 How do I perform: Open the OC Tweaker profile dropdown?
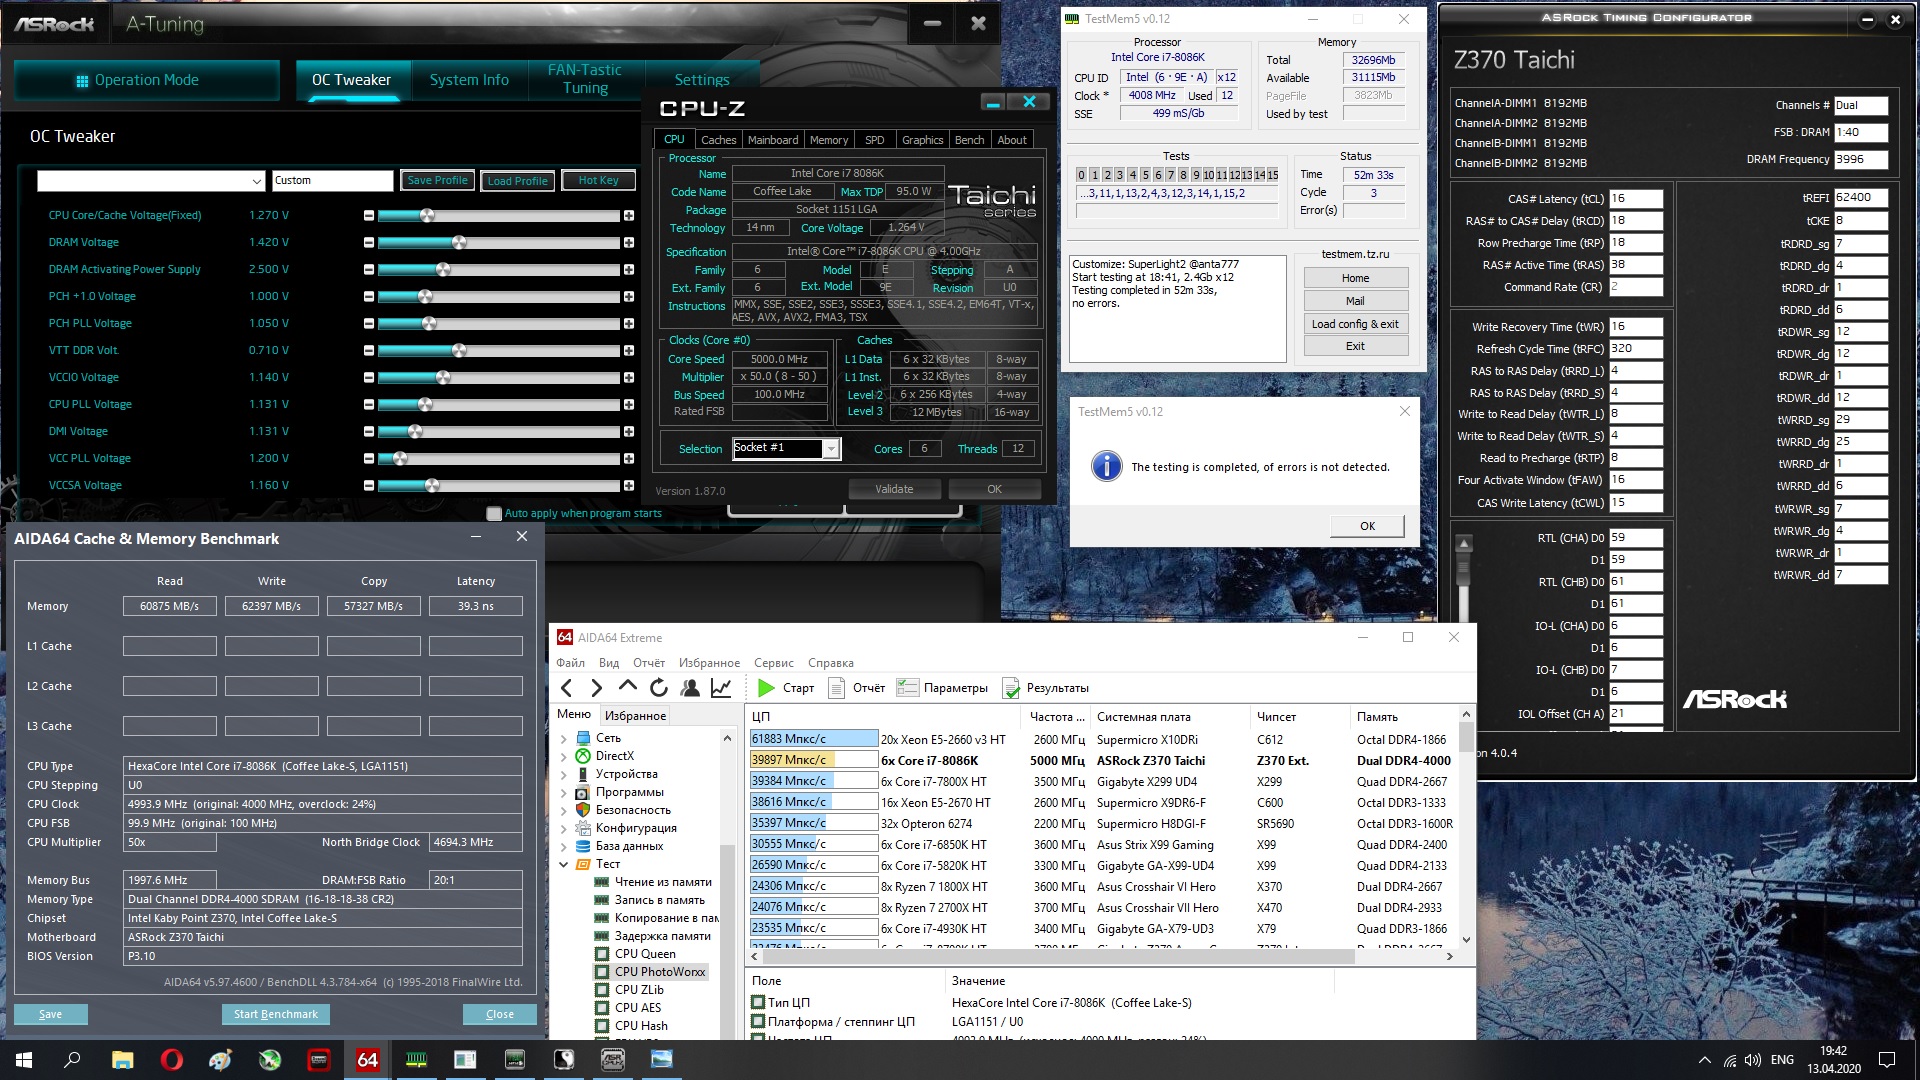(256, 181)
